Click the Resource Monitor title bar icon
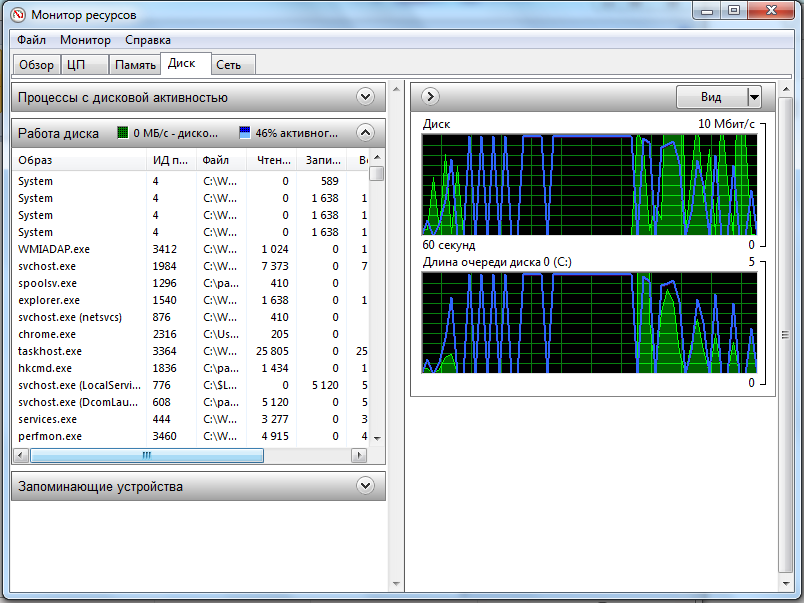This screenshot has height=603, width=804. coord(17,14)
